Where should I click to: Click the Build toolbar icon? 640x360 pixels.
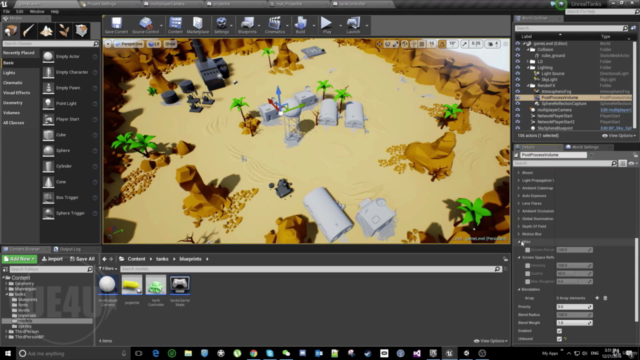coord(300,23)
